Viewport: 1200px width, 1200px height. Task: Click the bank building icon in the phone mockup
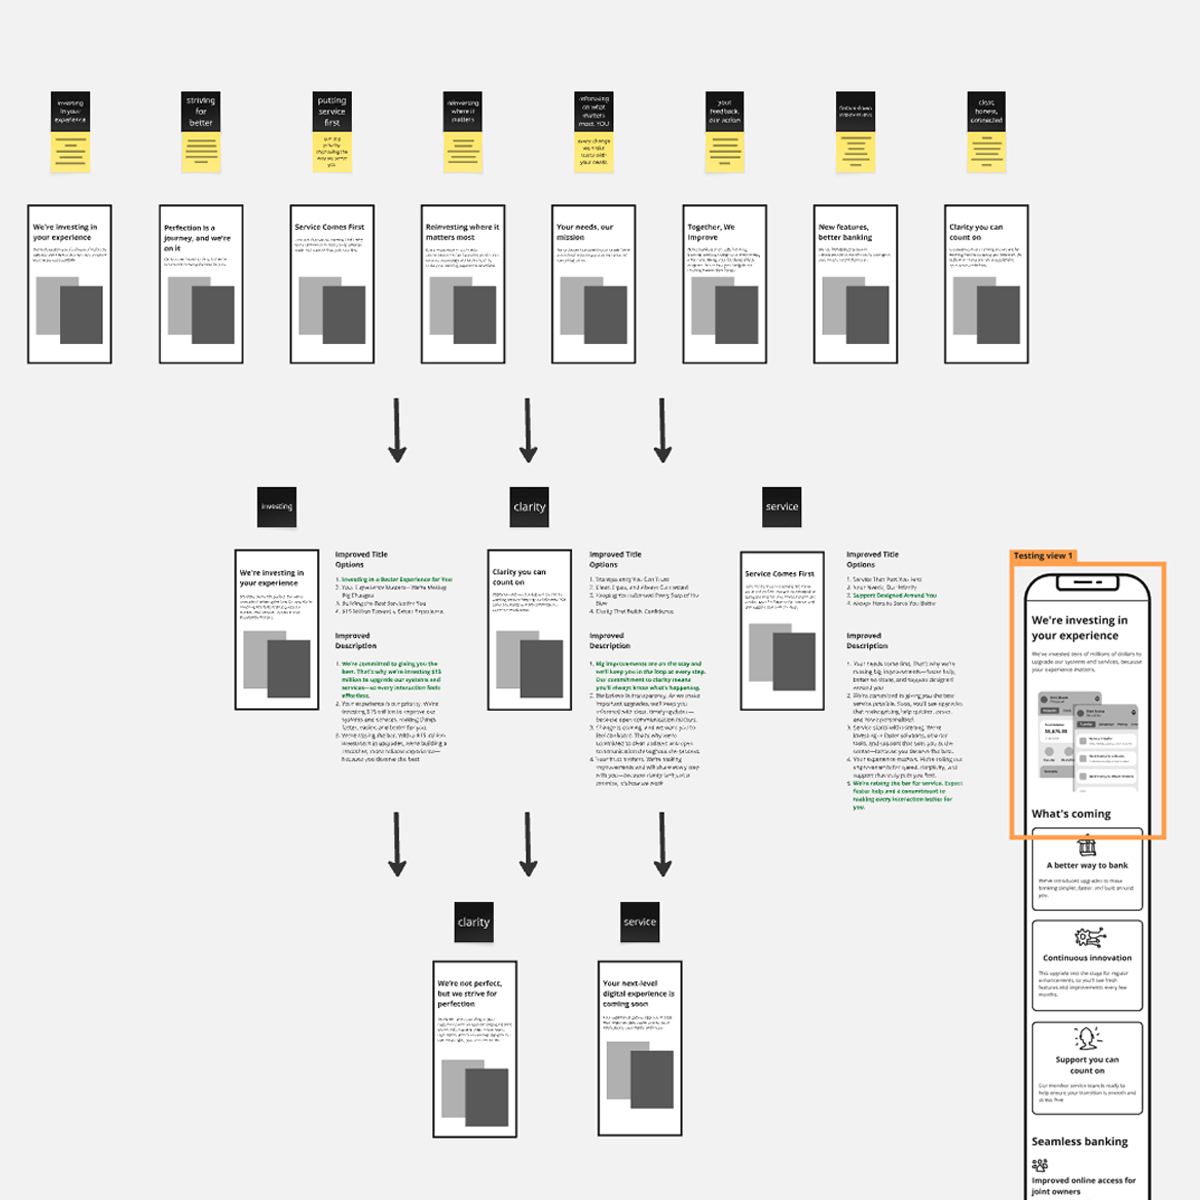pyautogui.click(x=1087, y=846)
